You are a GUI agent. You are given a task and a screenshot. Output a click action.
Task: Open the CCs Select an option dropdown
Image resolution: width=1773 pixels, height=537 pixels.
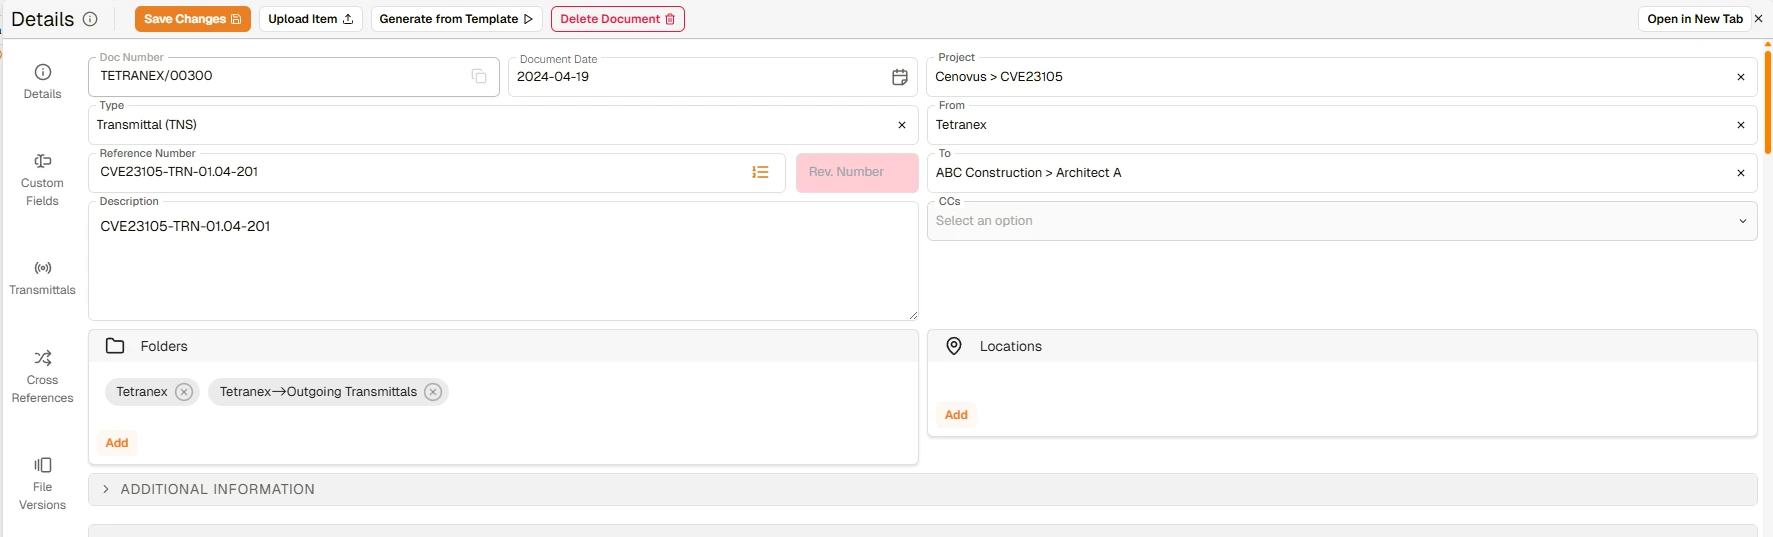(x=1342, y=221)
